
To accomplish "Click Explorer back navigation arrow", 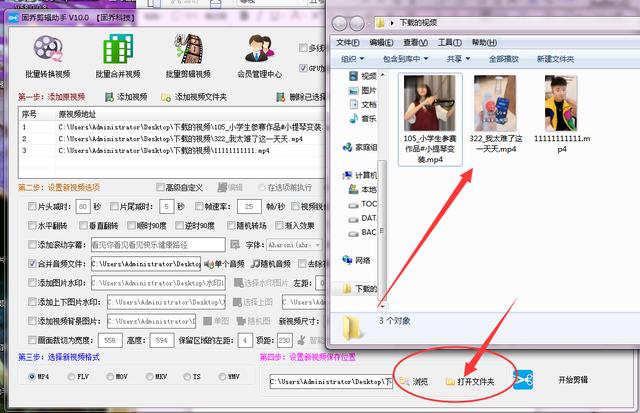I will click(x=339, y=24).
